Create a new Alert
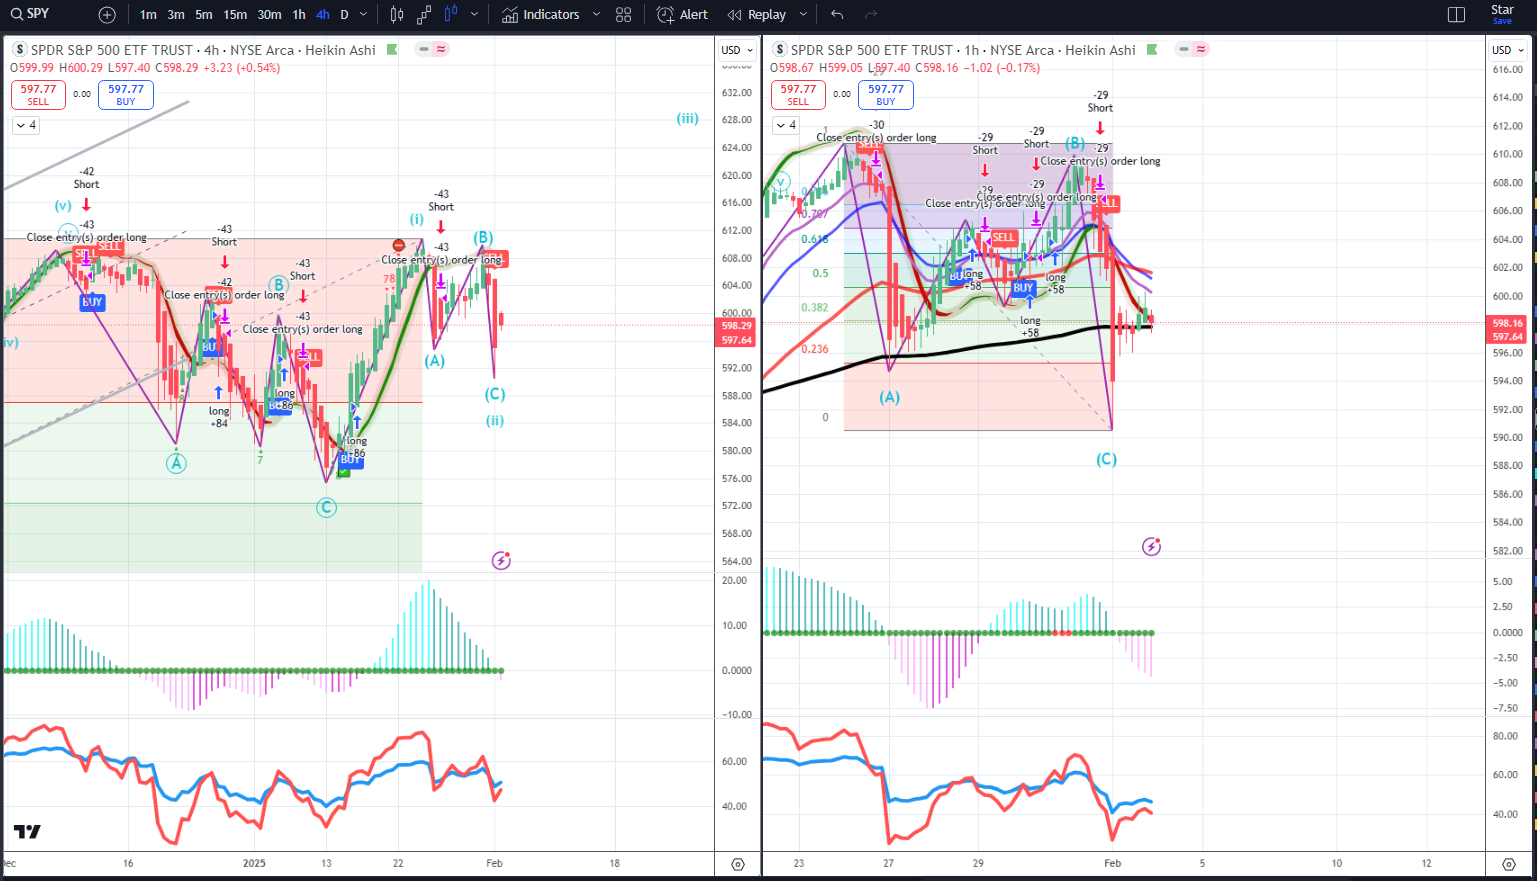This screenshot has height=881, width=1537. pyautogui.click(x=682, y=15)
